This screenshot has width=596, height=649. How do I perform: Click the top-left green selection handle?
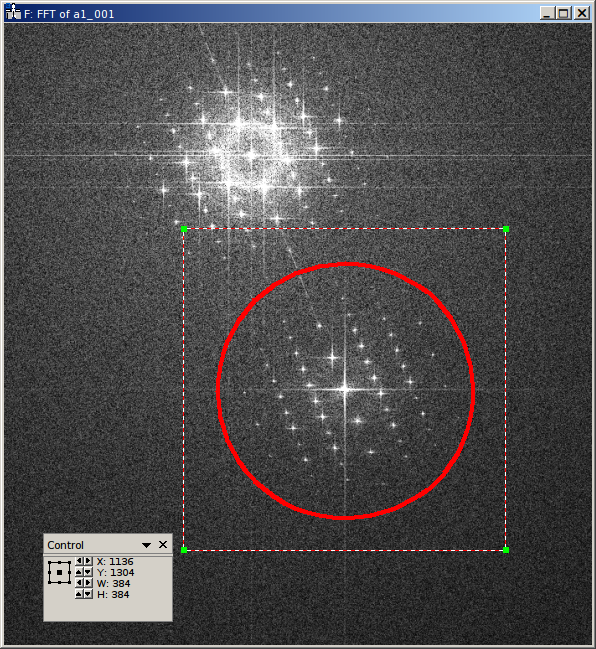(184, 229)
